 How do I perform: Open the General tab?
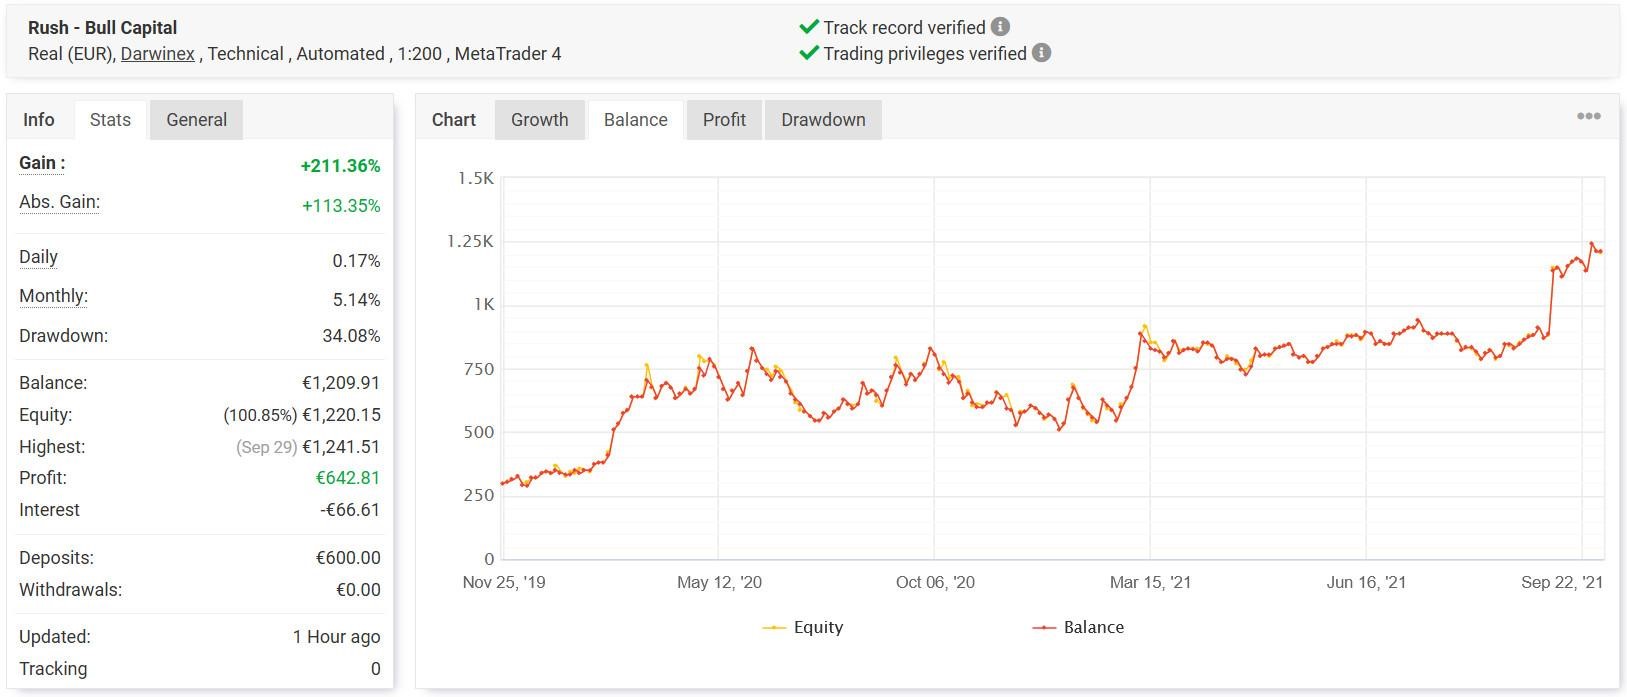[196, 120]
